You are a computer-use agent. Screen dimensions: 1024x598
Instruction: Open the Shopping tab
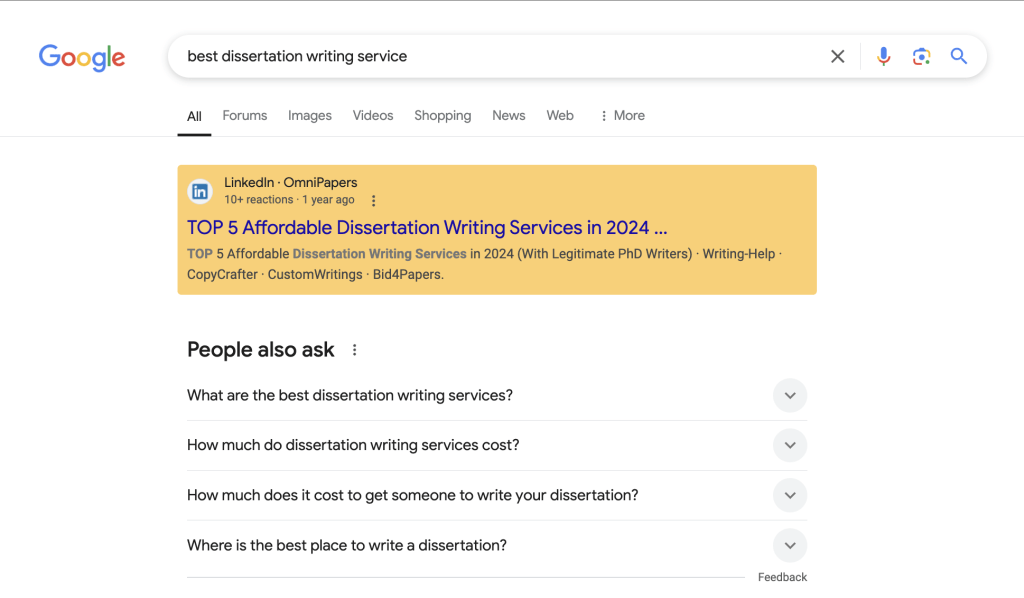[443, 116]
